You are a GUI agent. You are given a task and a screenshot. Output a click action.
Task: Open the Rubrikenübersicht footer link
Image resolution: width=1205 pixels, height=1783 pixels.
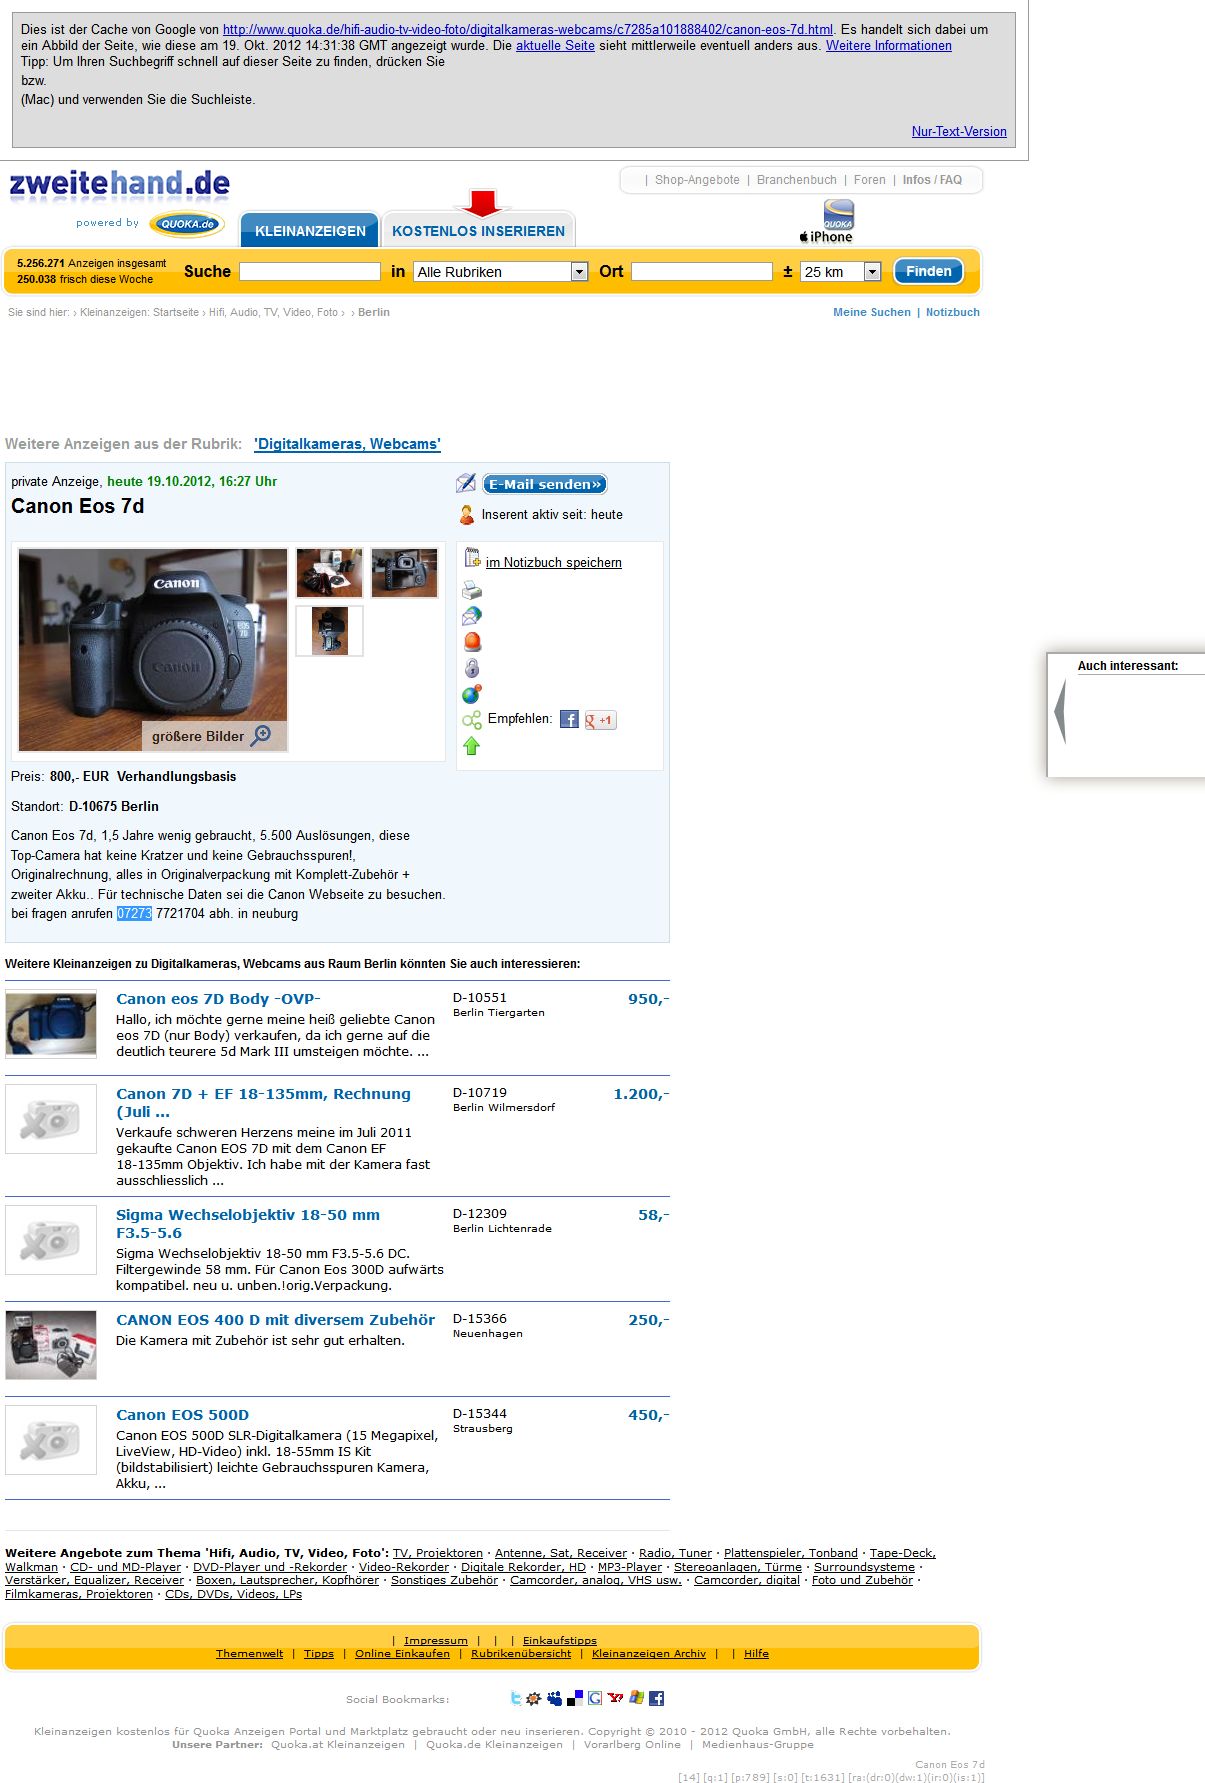pos(521,1653)
